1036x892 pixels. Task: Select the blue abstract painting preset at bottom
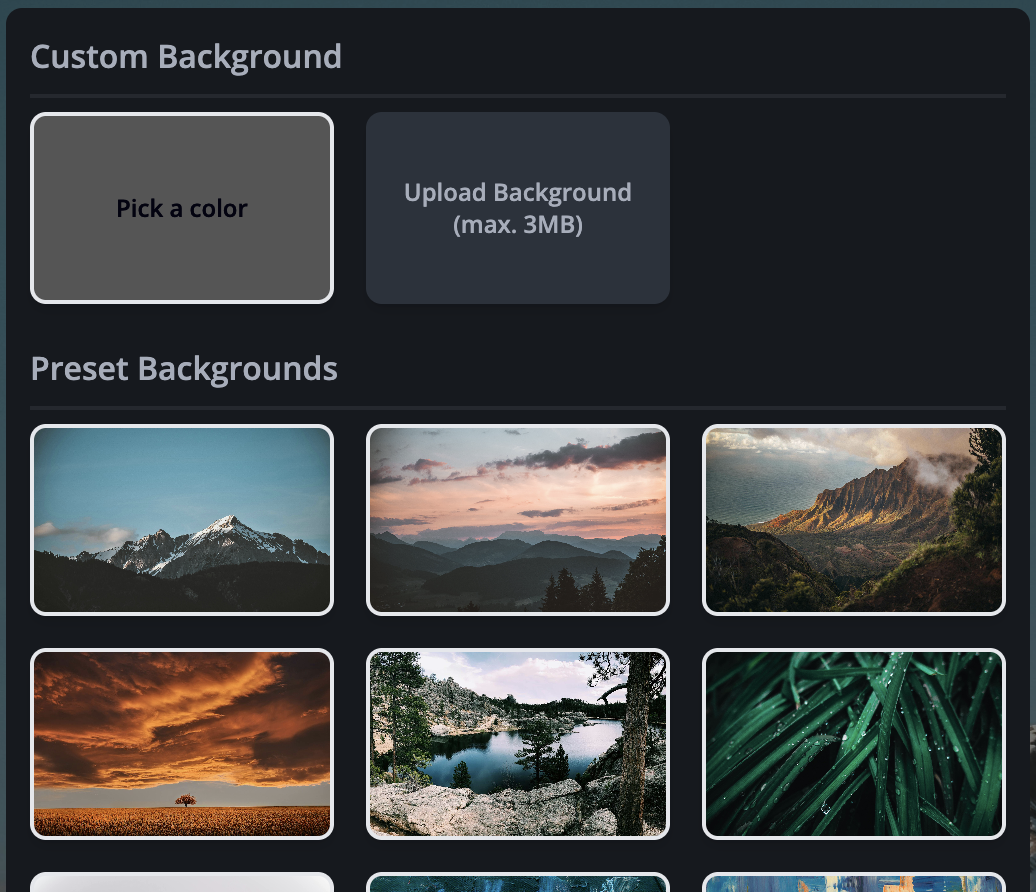(x=518, y=883)
